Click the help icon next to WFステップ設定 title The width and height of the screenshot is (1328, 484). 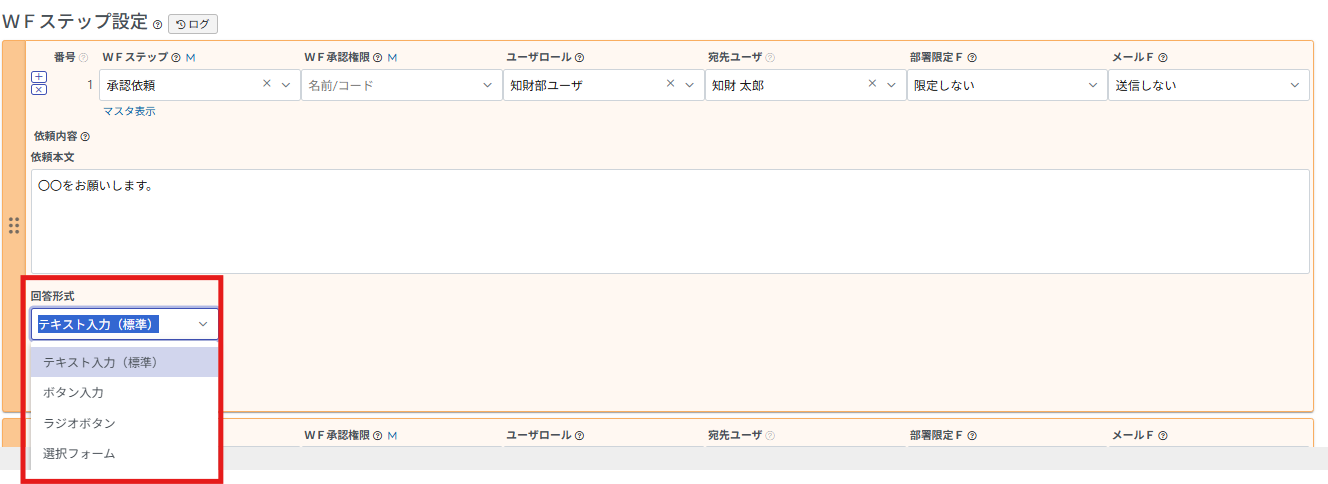157,24
